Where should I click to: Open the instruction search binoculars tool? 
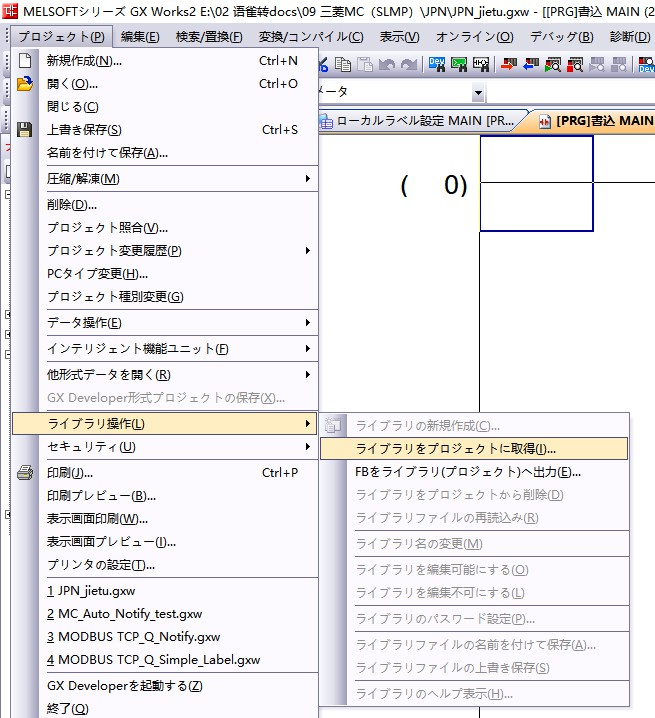click(x=459, y=64)
